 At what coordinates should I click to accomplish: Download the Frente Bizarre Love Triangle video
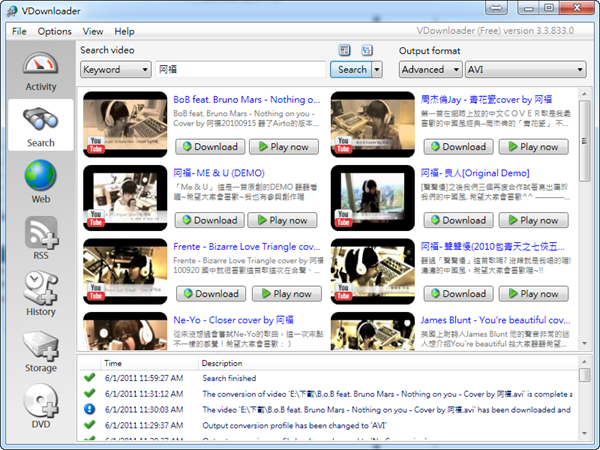tap(211, 293)
